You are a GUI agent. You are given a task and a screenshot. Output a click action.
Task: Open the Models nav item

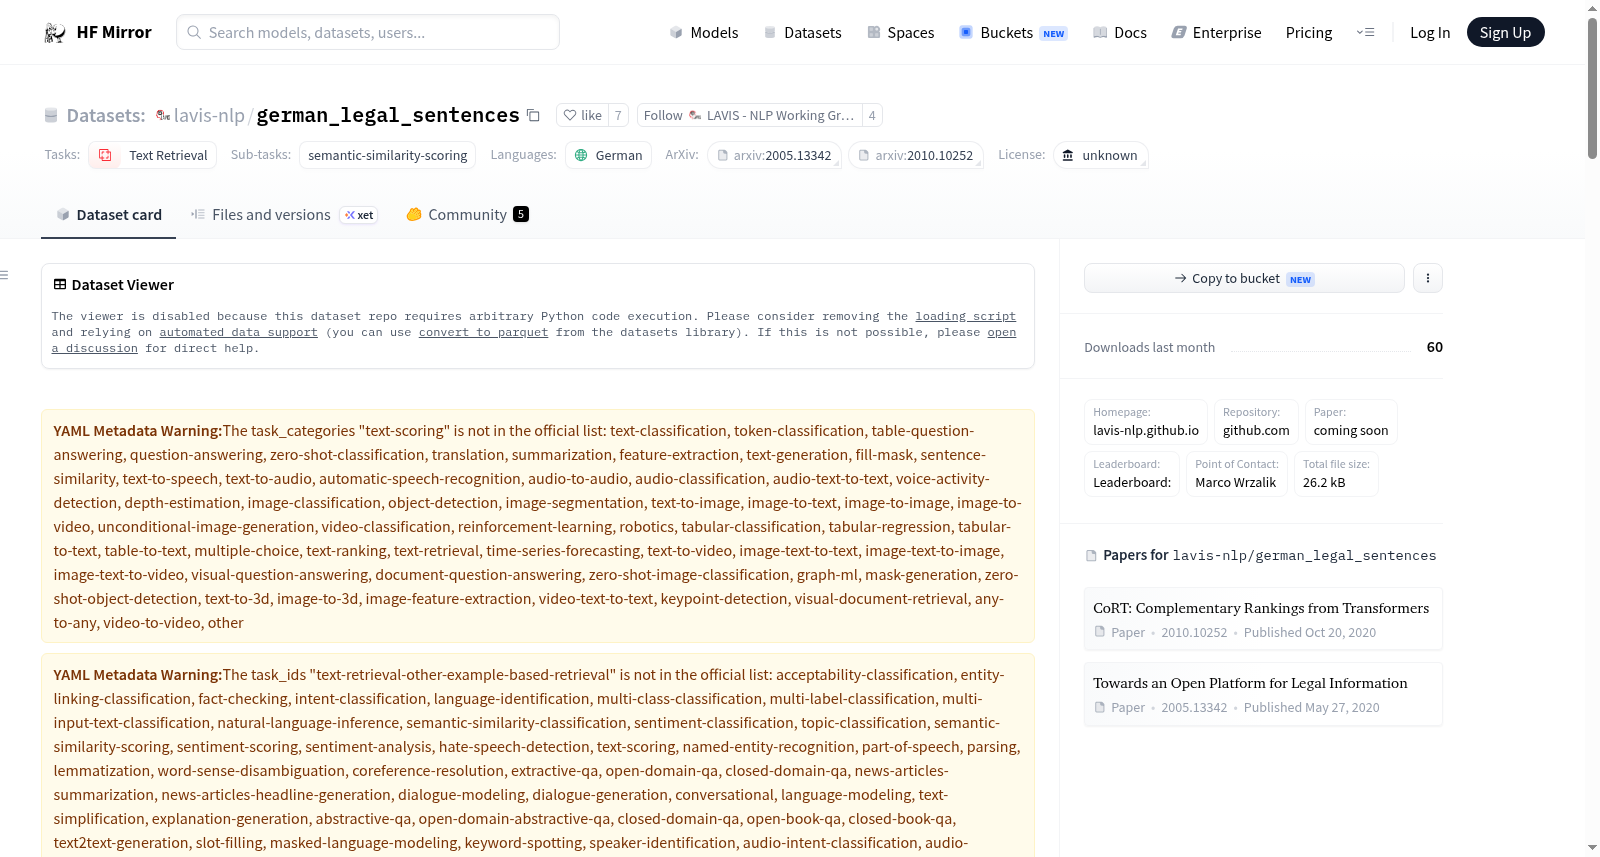(704, 32)
